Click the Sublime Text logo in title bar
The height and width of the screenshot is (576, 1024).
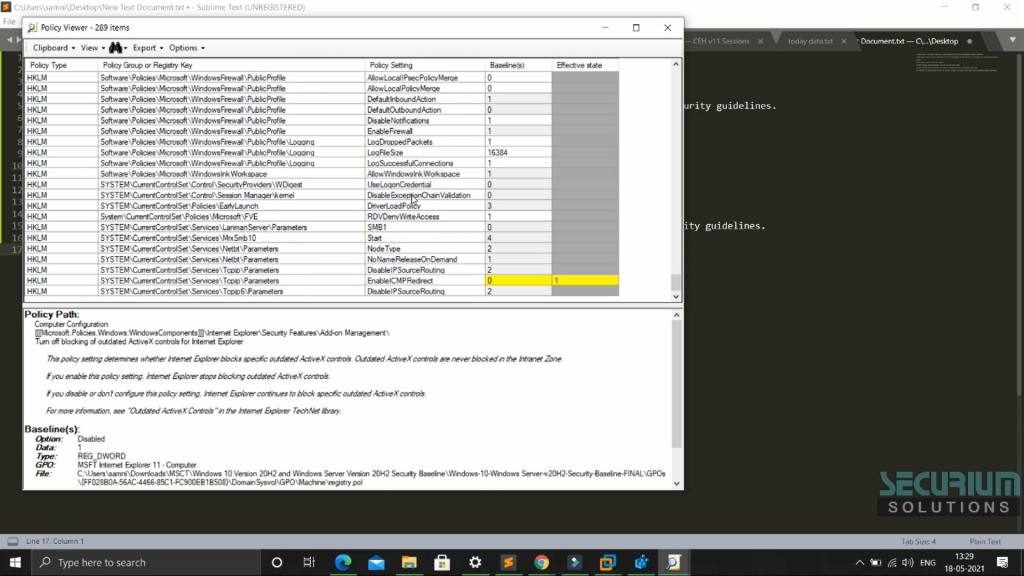click(6, 7)
